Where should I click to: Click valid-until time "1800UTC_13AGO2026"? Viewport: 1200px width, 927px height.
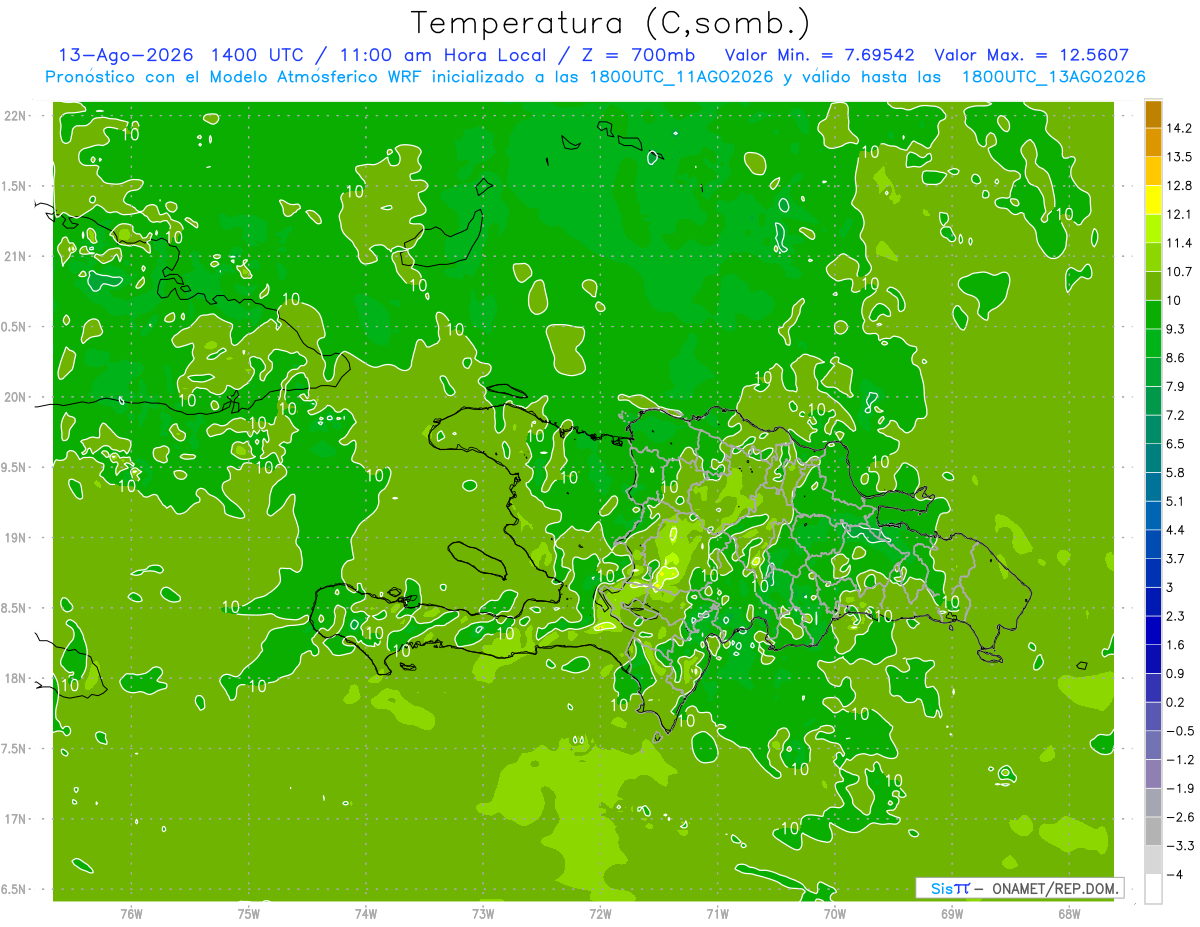coord(1053,77)
